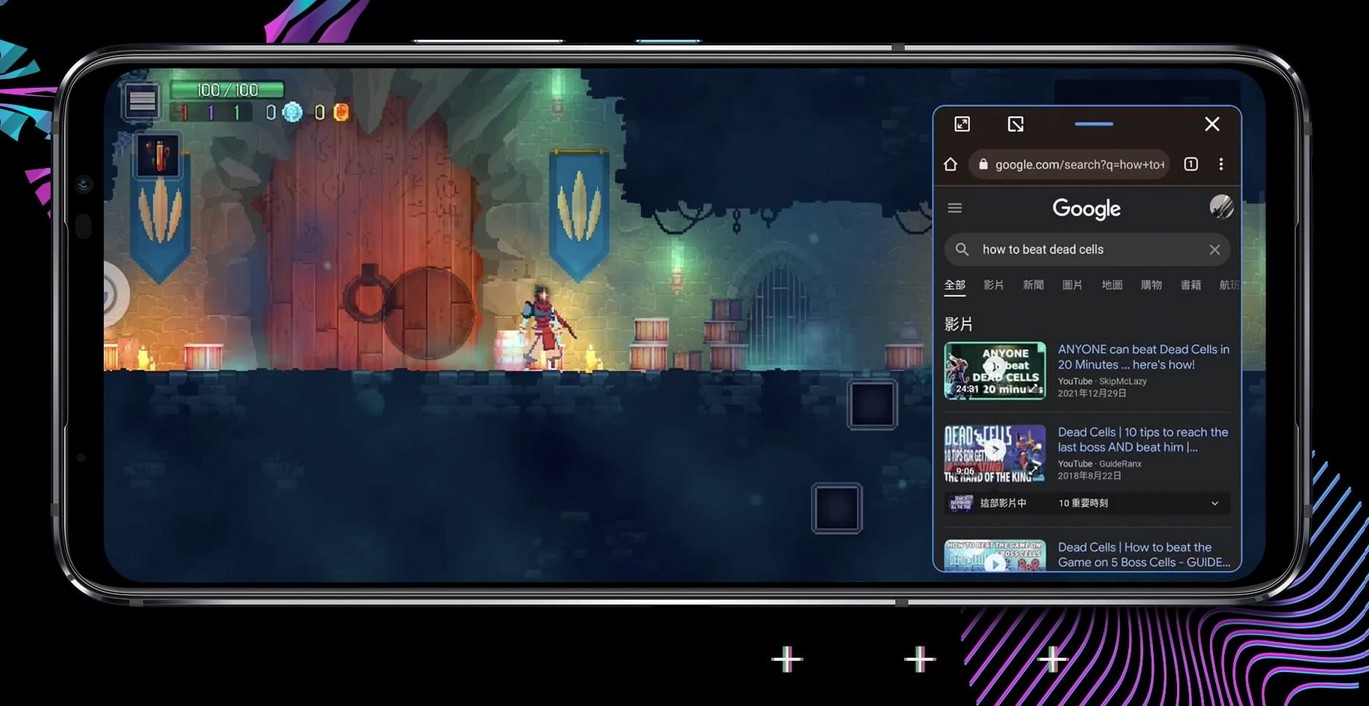Viewport: 1369px width, 706px height.
Task: Open '10 tips to reach the last boss' link
Action: point(1142,440)
